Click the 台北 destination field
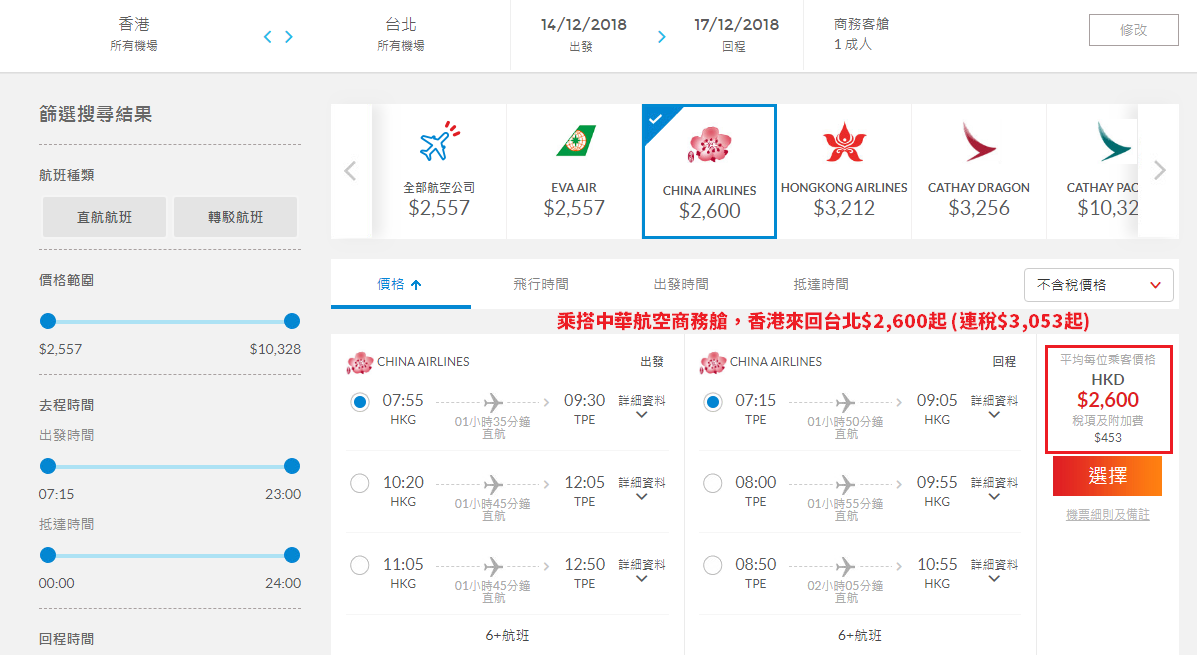 [x=401, y=34]
